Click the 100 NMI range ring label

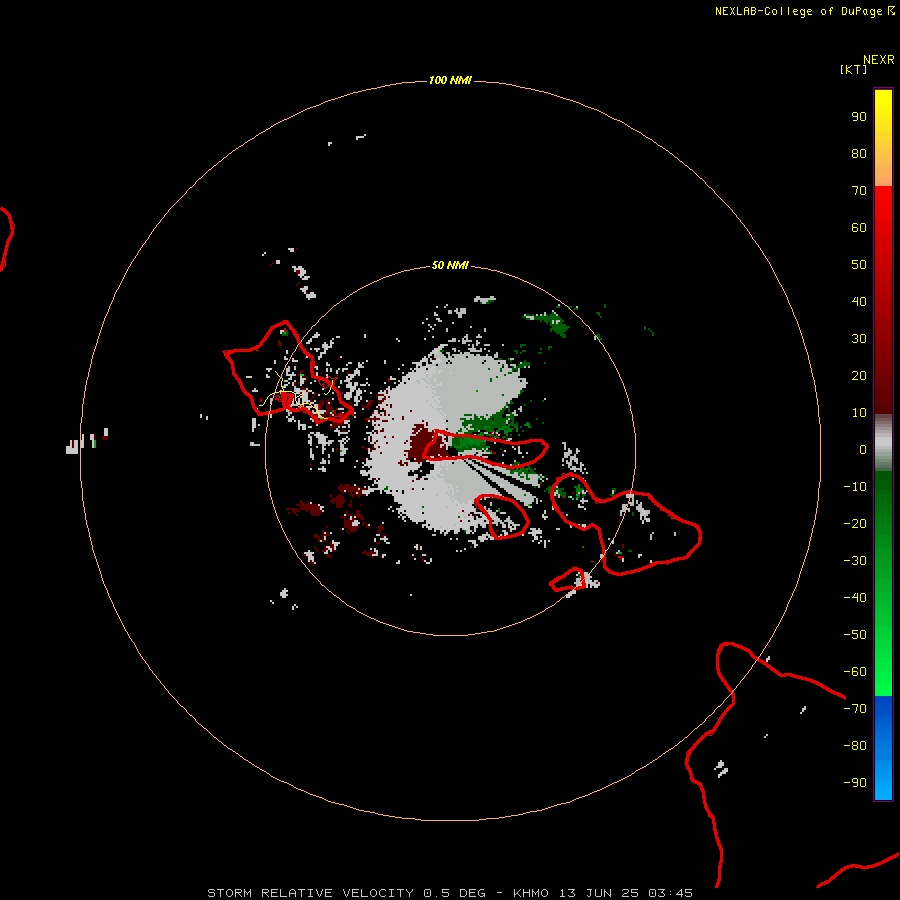tap(450, 80)
